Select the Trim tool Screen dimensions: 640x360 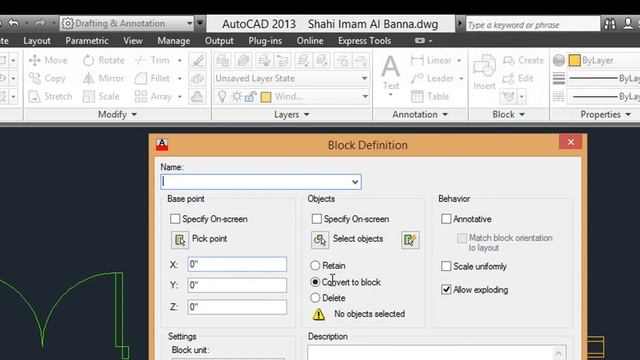click(152, 60)
